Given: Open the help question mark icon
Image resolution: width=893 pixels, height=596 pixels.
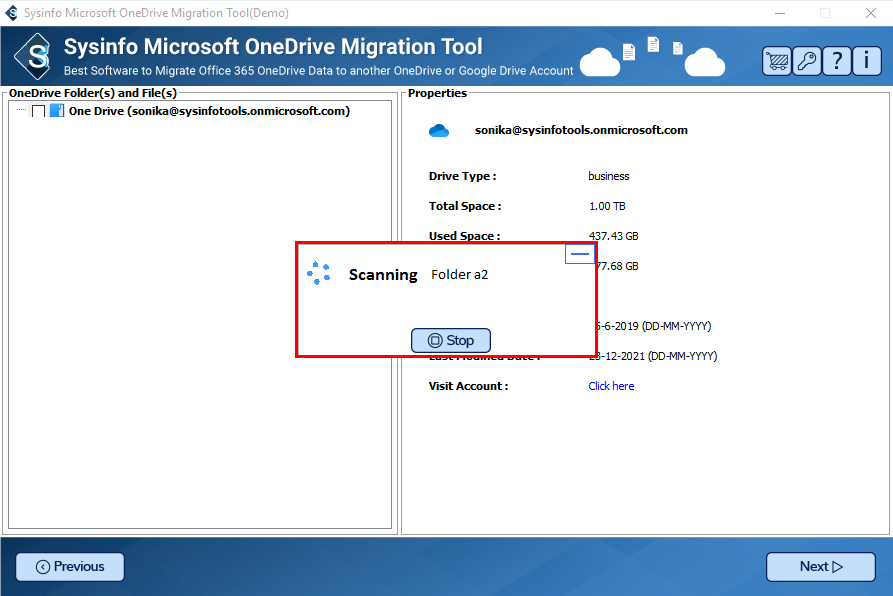Looking at the screenshot, I should (x=837, y=60).
